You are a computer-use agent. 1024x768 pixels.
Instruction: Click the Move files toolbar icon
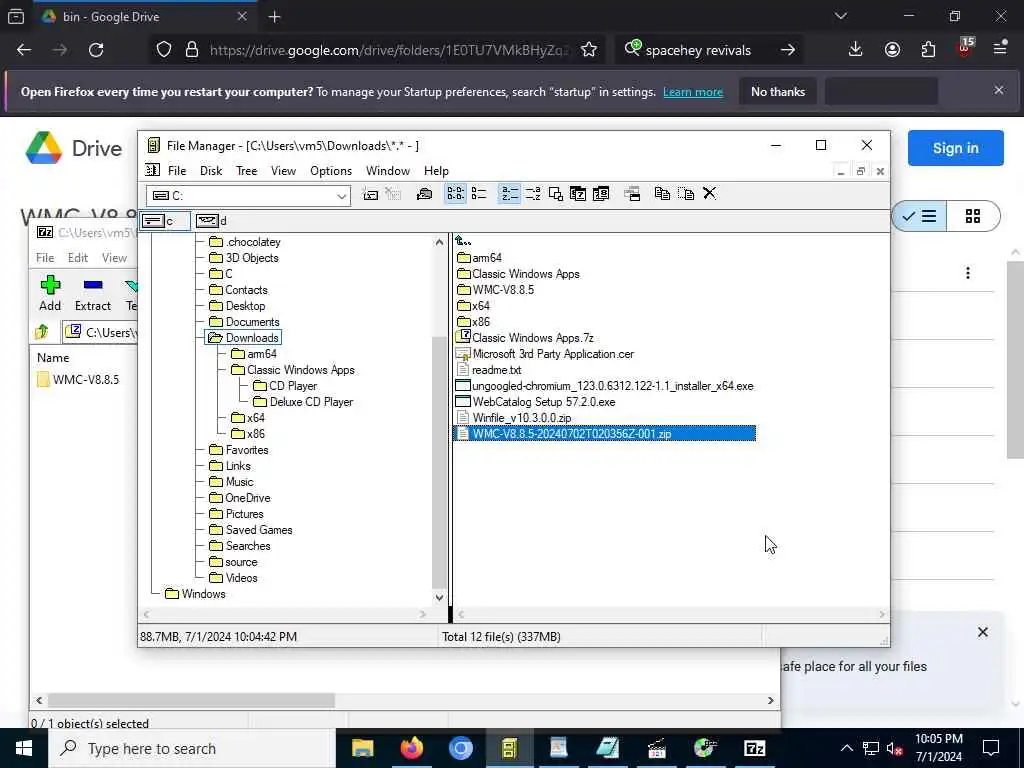[x=686, y=194]
